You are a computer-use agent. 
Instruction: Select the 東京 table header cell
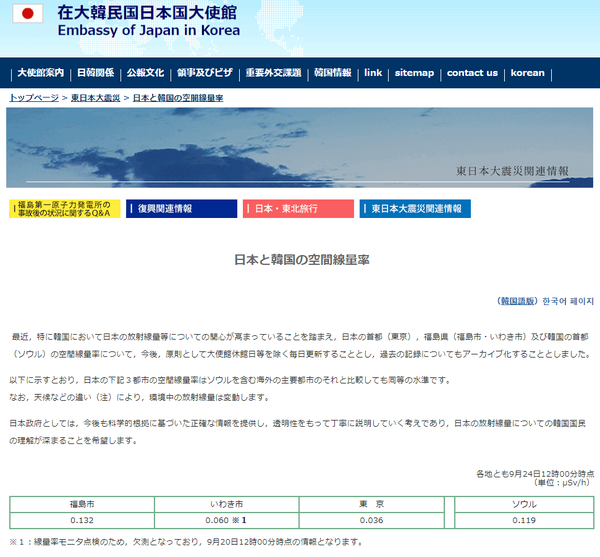[x=372, y=504]
